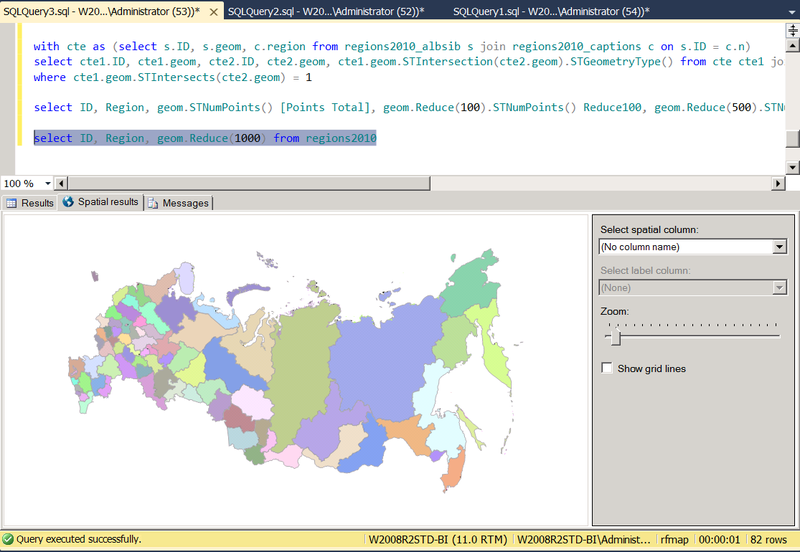Click the Messages page icon
Viewport: 800px width, 552px height.
153,203
